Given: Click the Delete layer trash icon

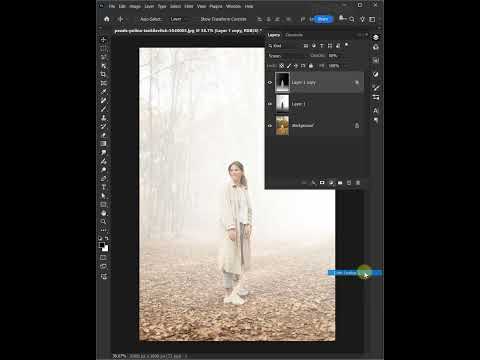Looking at the screenshot, I should coord(358,183).
